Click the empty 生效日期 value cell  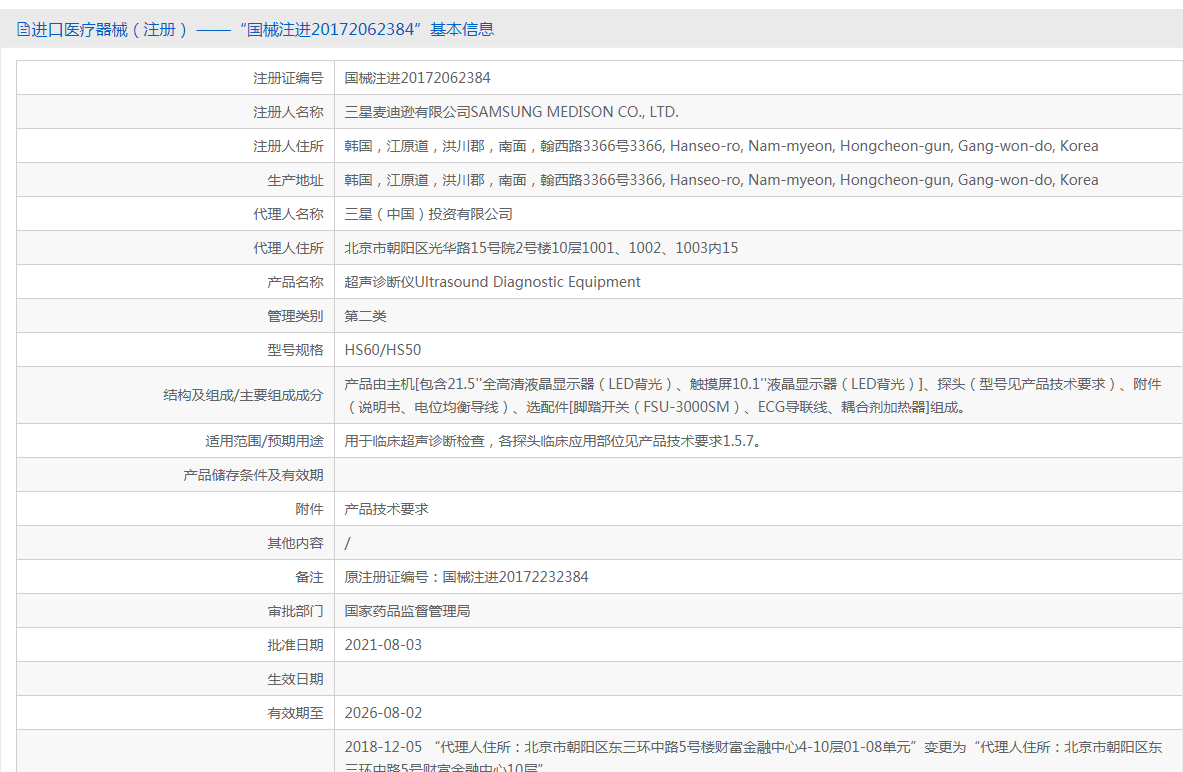(x=757, y=679)
